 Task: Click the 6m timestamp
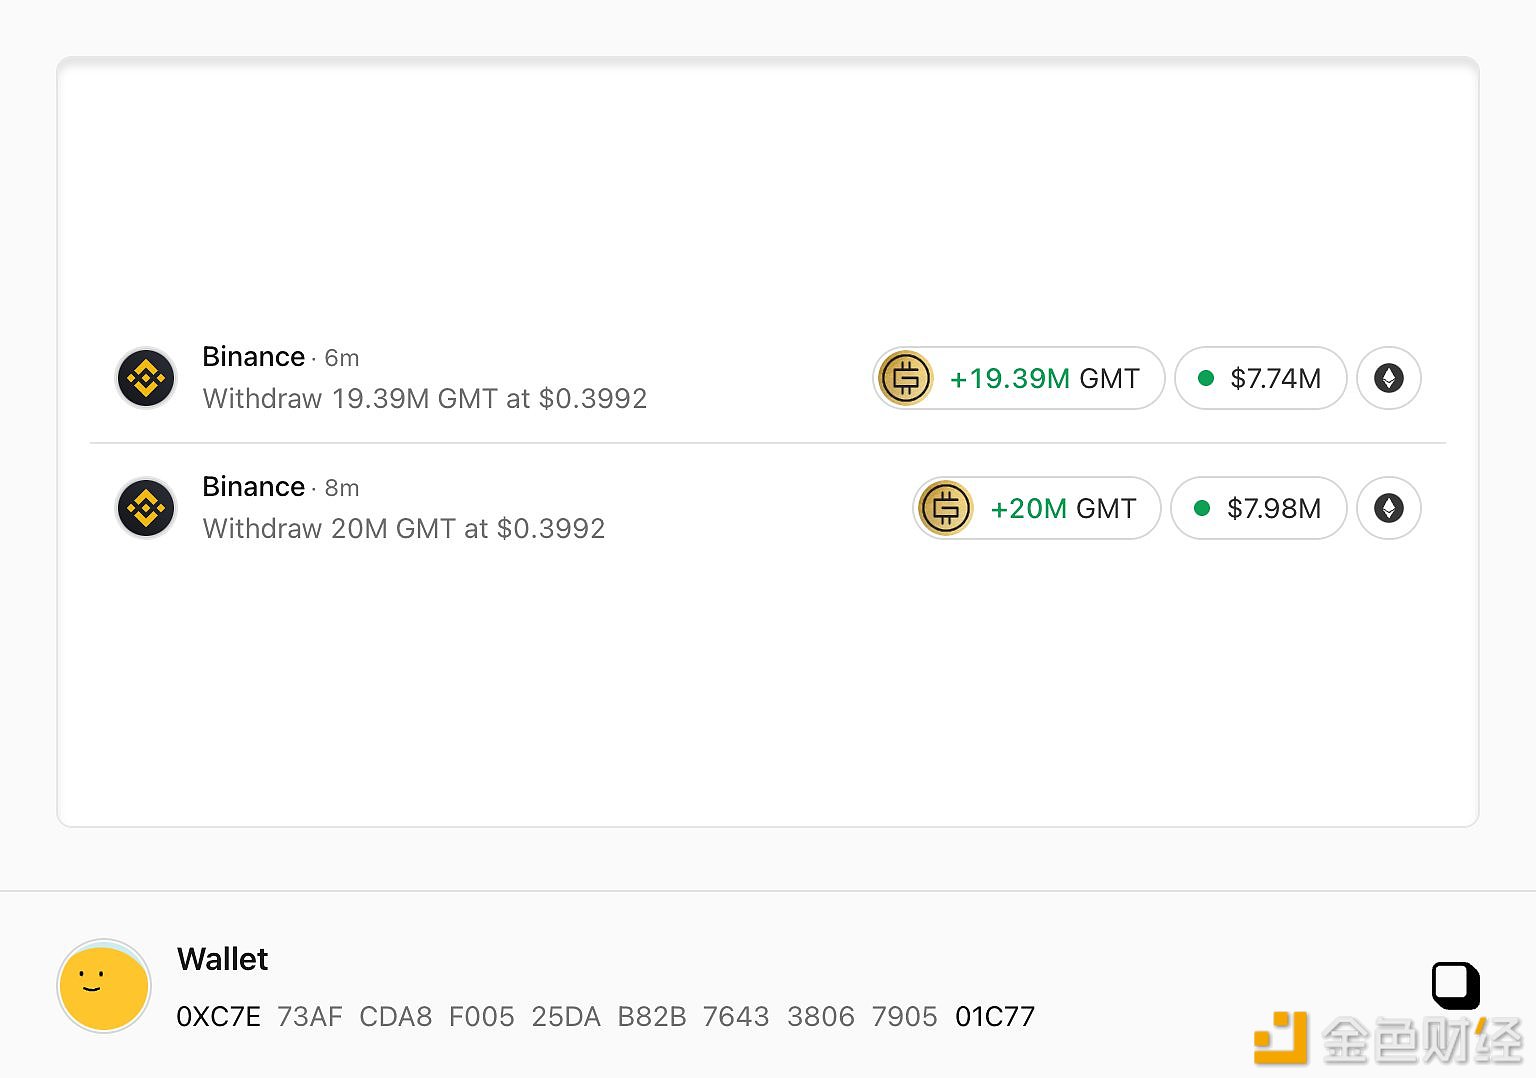[x=342, y=358]
